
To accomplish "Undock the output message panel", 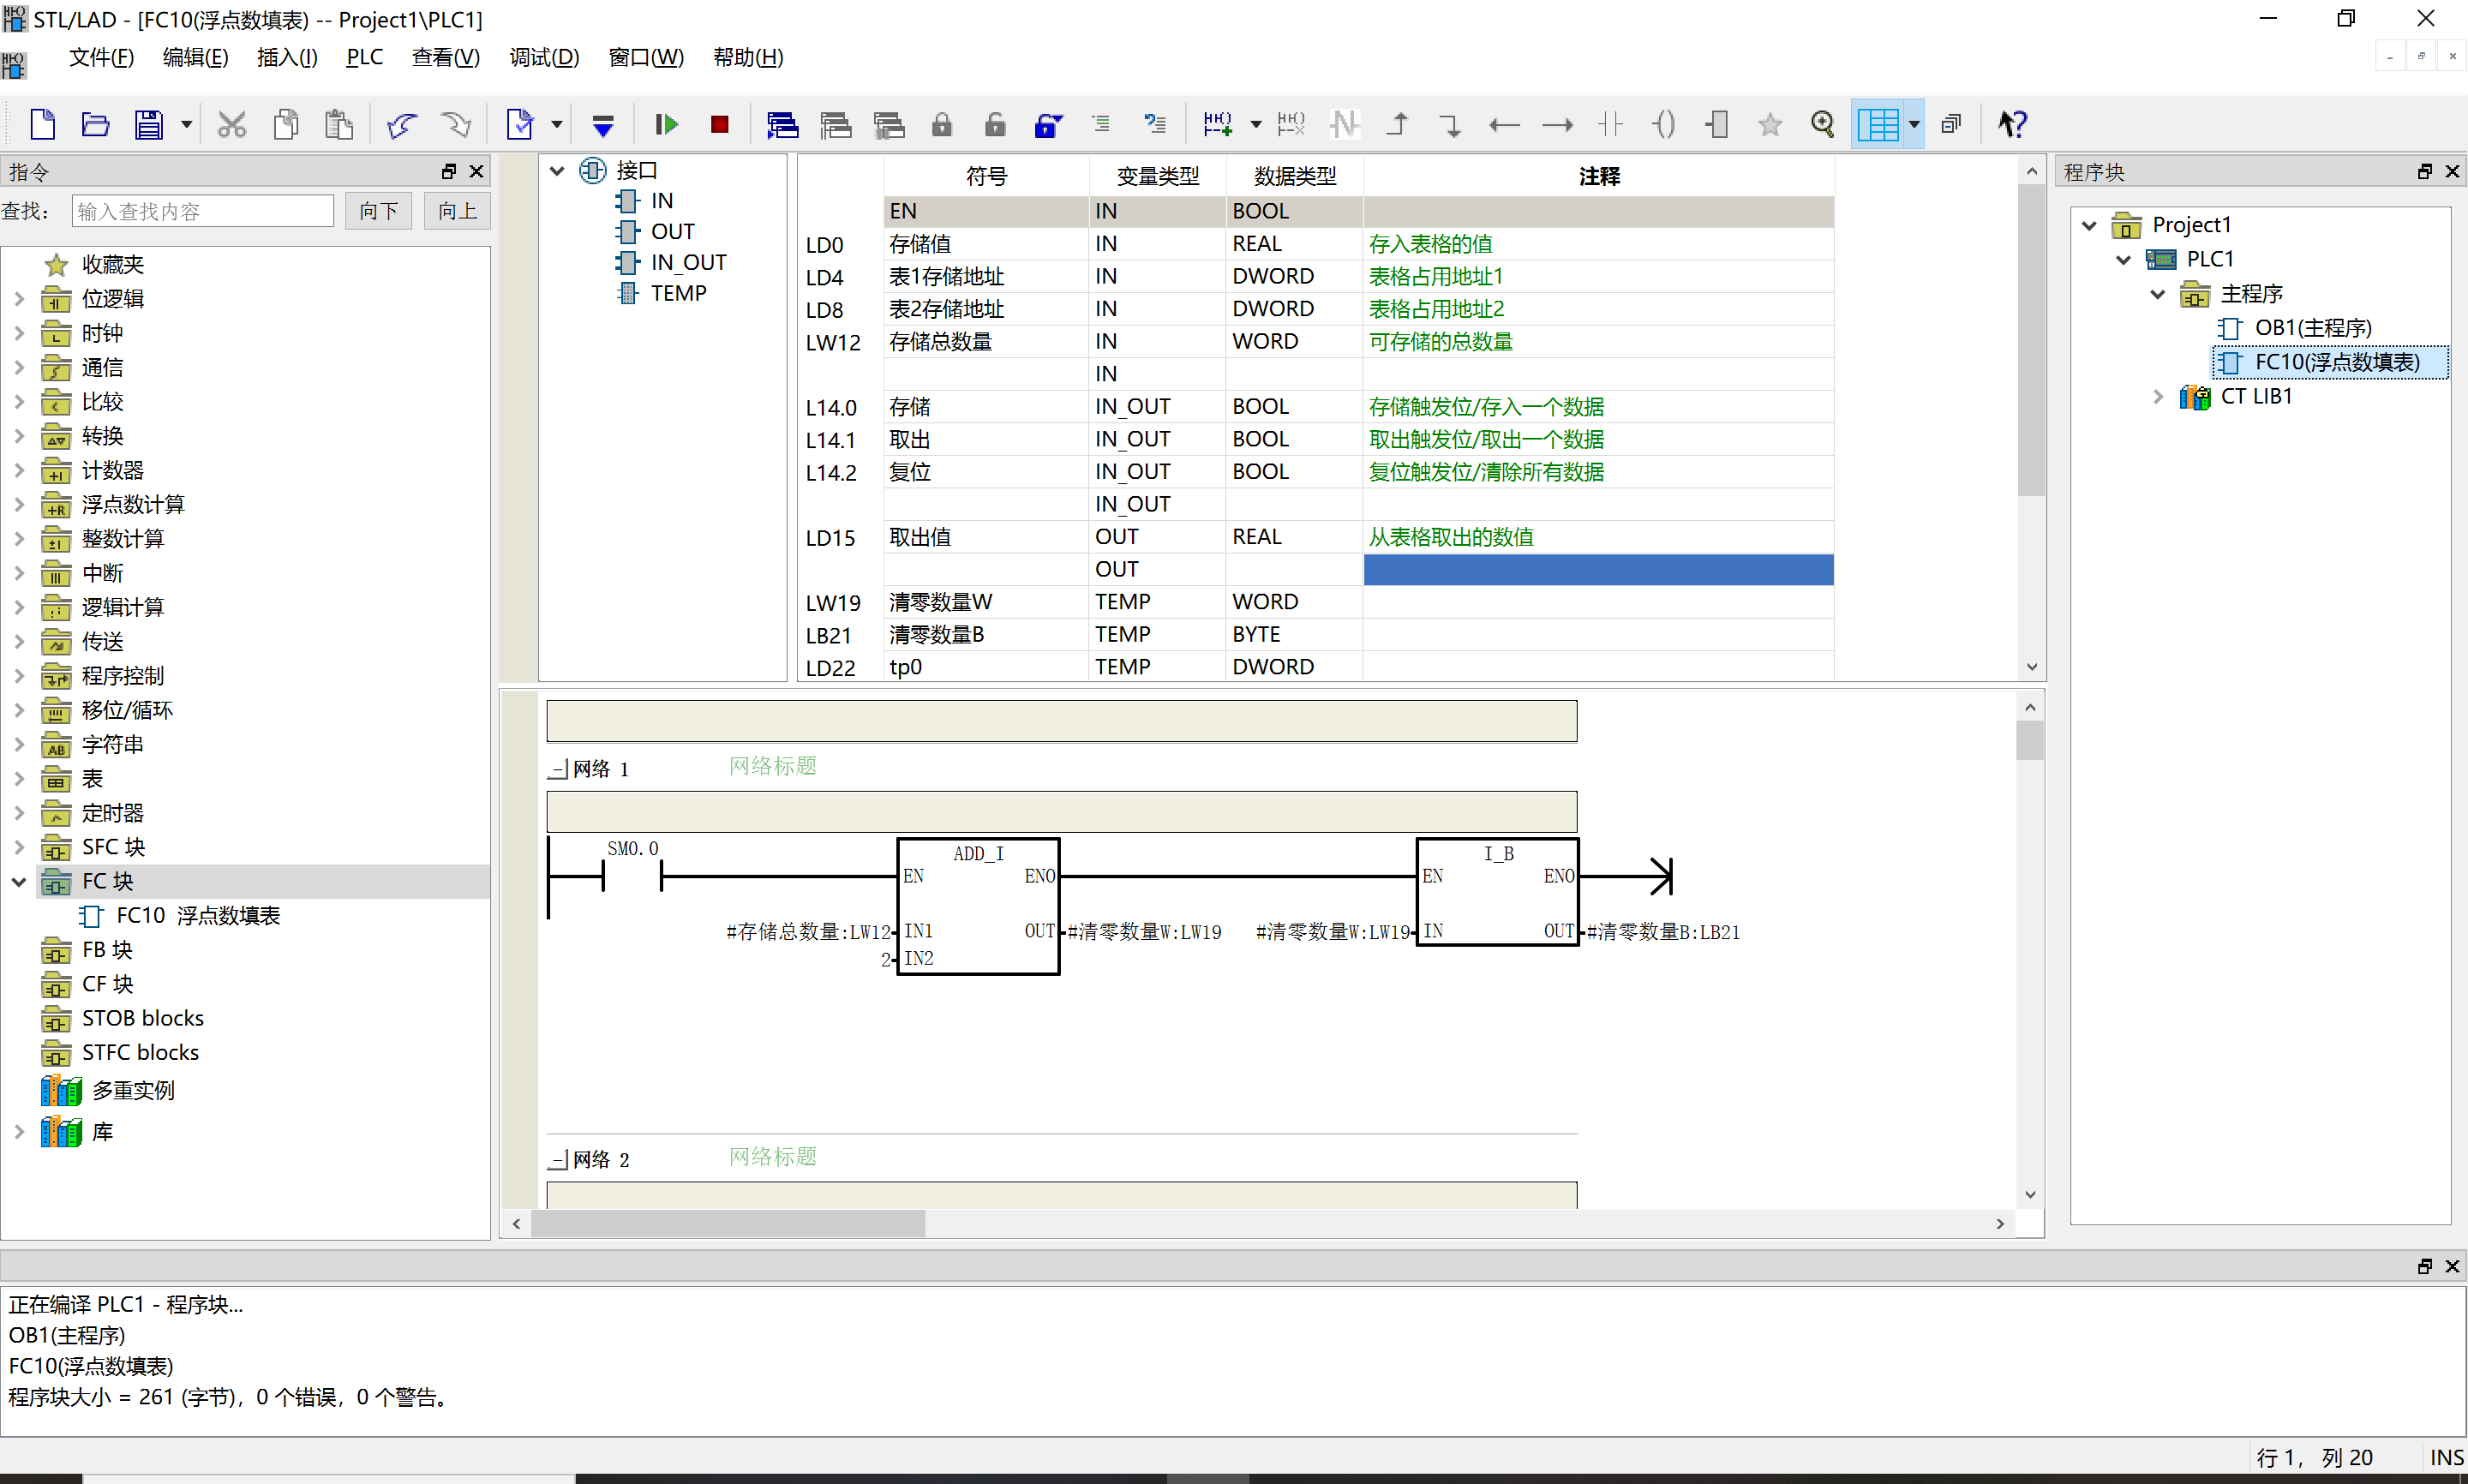I will (x=2424, y=1266).
